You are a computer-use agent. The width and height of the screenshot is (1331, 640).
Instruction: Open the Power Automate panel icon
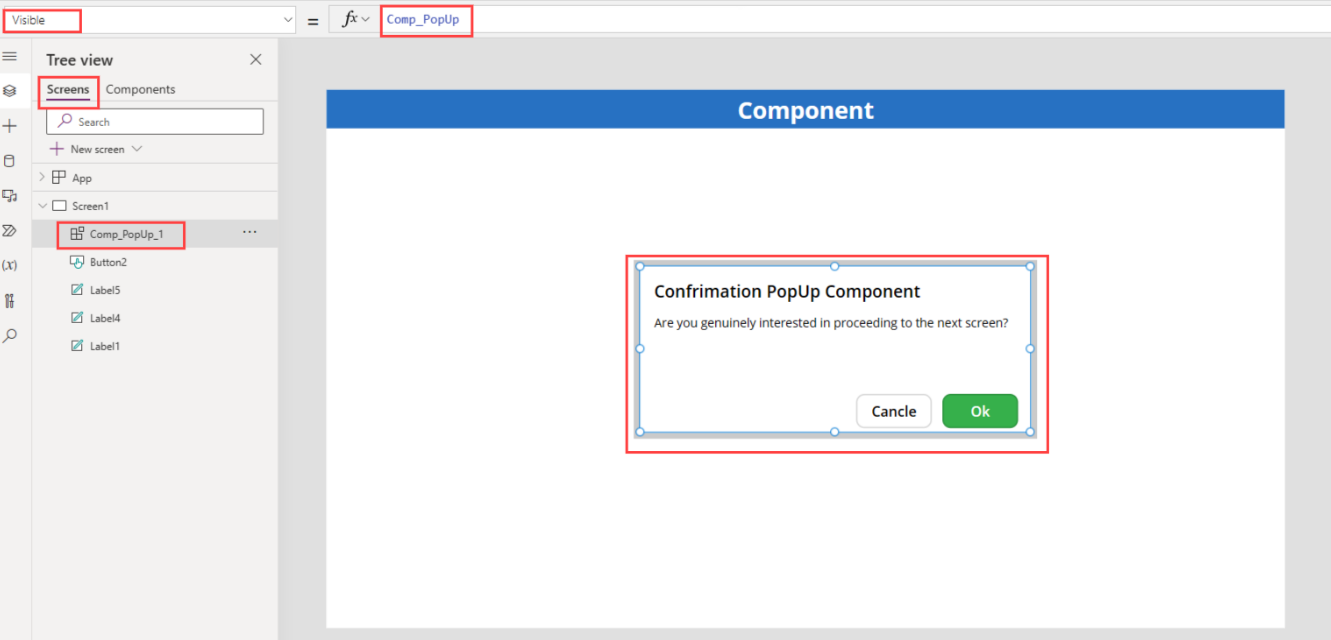10,229
